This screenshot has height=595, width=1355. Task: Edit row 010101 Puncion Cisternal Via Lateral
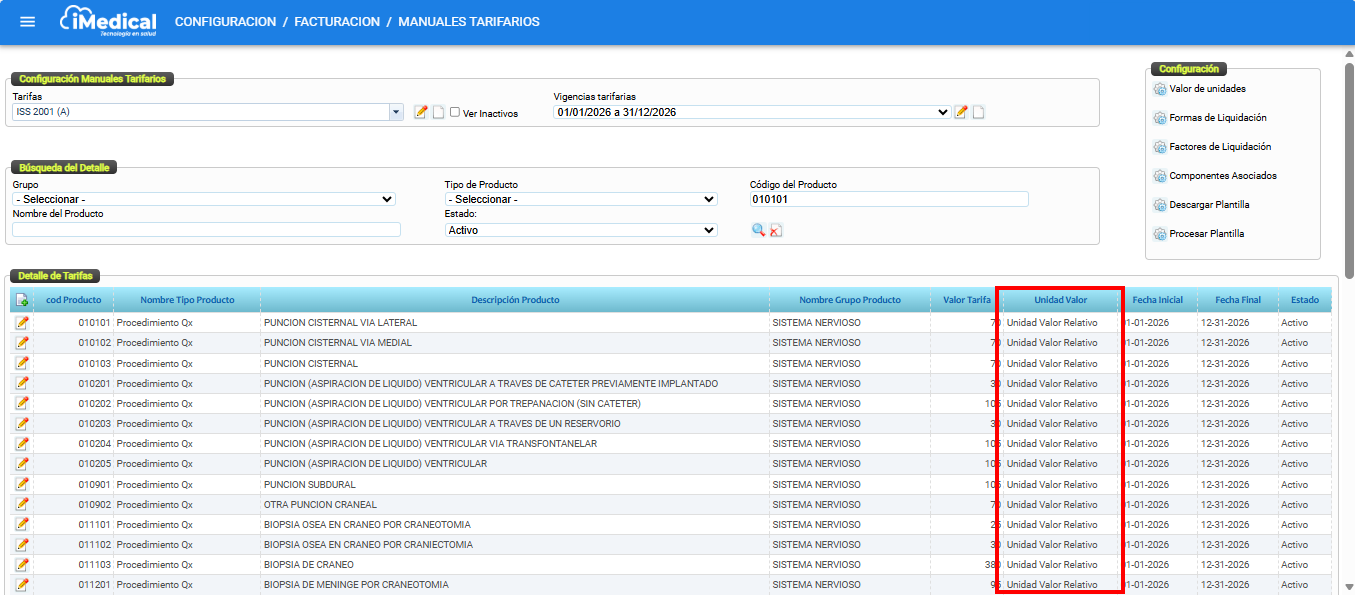click(x=22, y=323)
